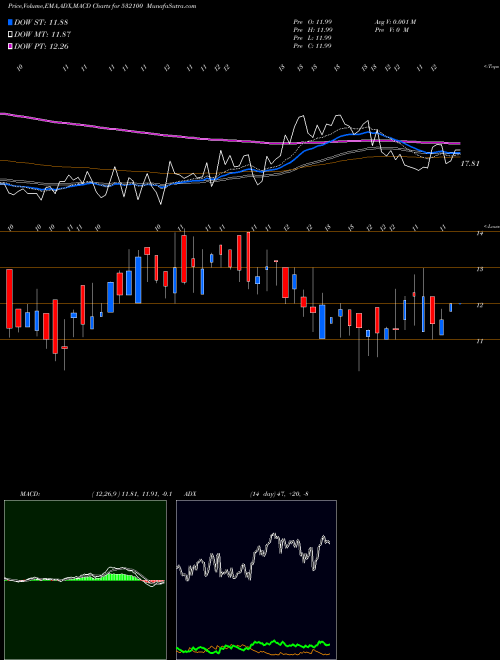Click the white ADX line in the ADX panel
Viewport: 500px width, 660px height.
[253, 558]
